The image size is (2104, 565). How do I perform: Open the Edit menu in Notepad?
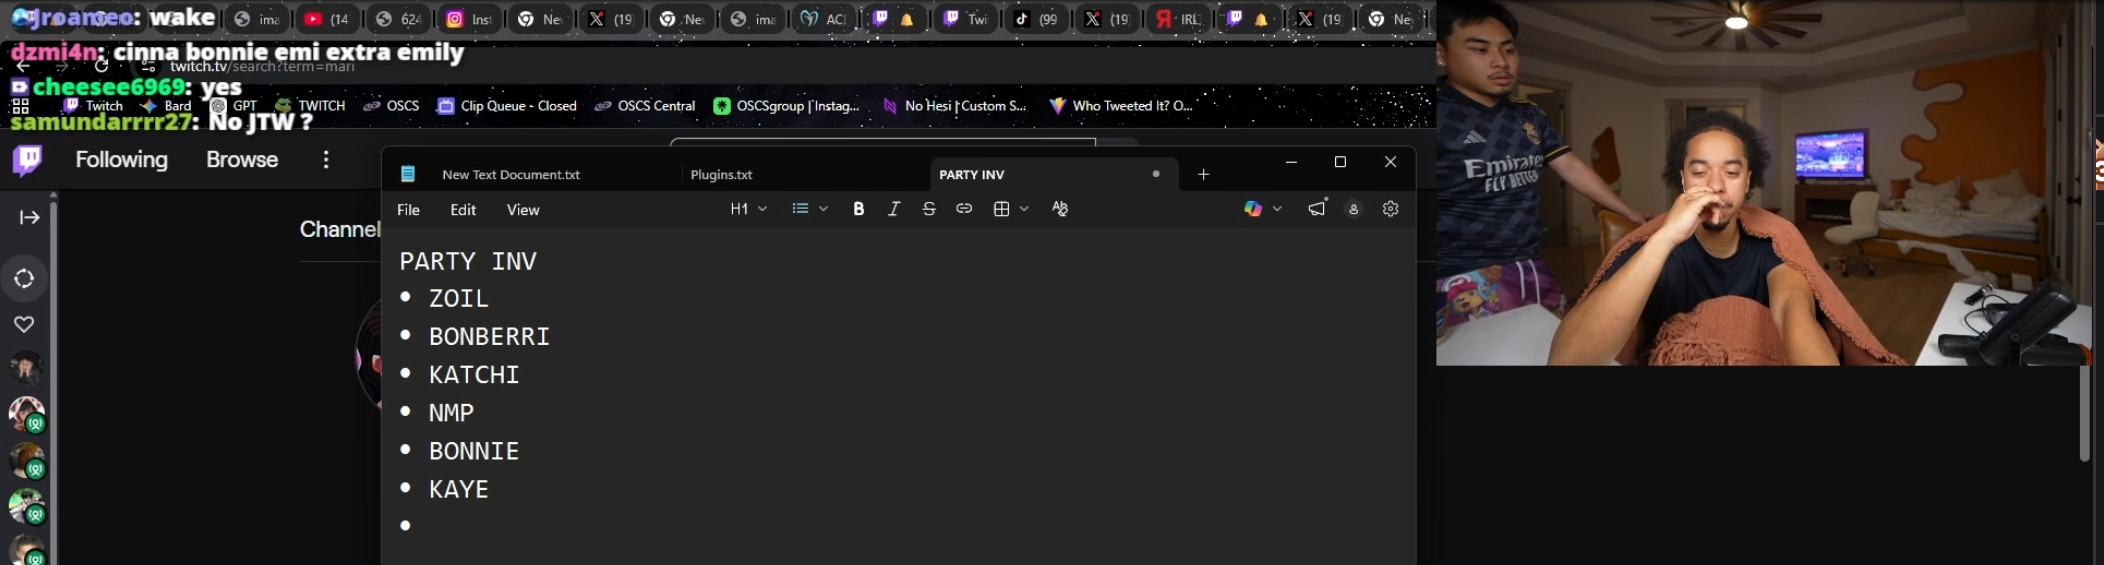pyautogui.click(x=463, y=210)
